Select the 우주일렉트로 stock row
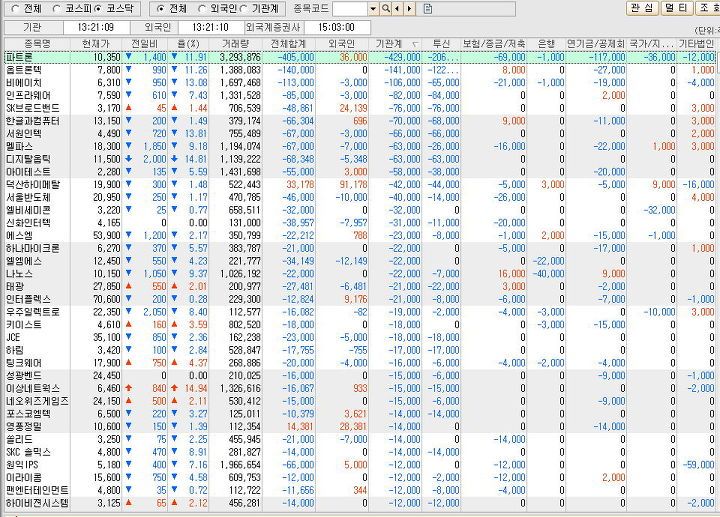 pyautogui.click(x=360, y=312)
